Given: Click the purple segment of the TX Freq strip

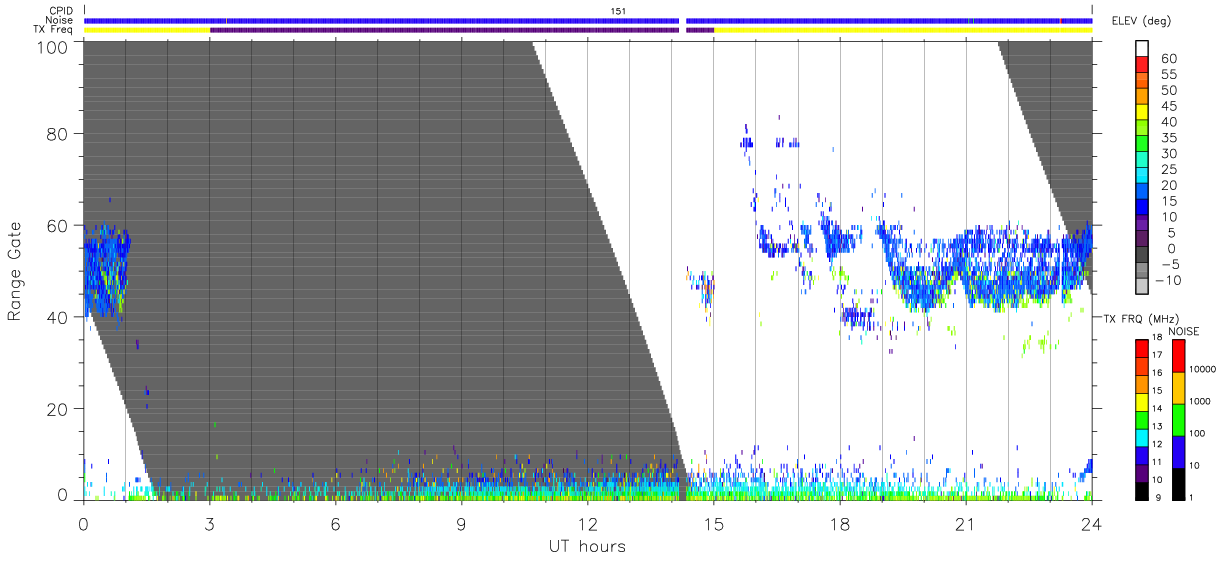Looking at the screenshot, I should click(444, 30).
